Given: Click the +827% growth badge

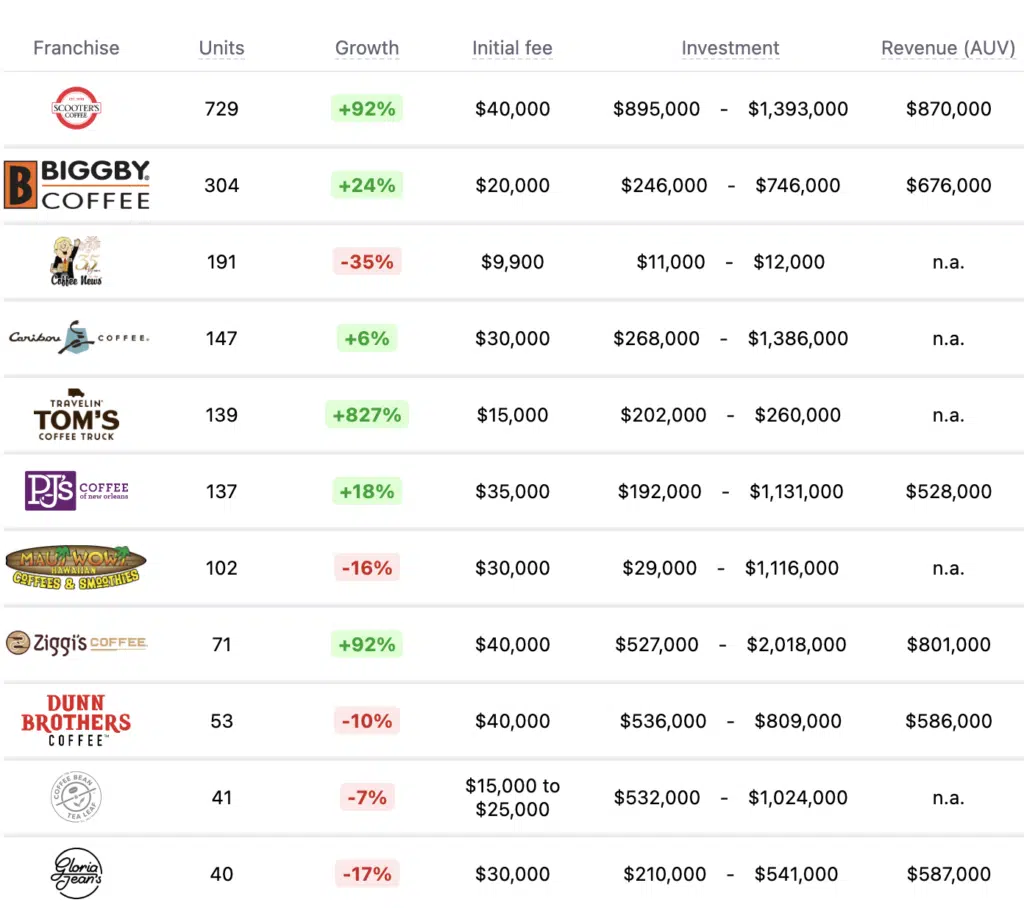Looking at the screenshot, I should 367,415.
